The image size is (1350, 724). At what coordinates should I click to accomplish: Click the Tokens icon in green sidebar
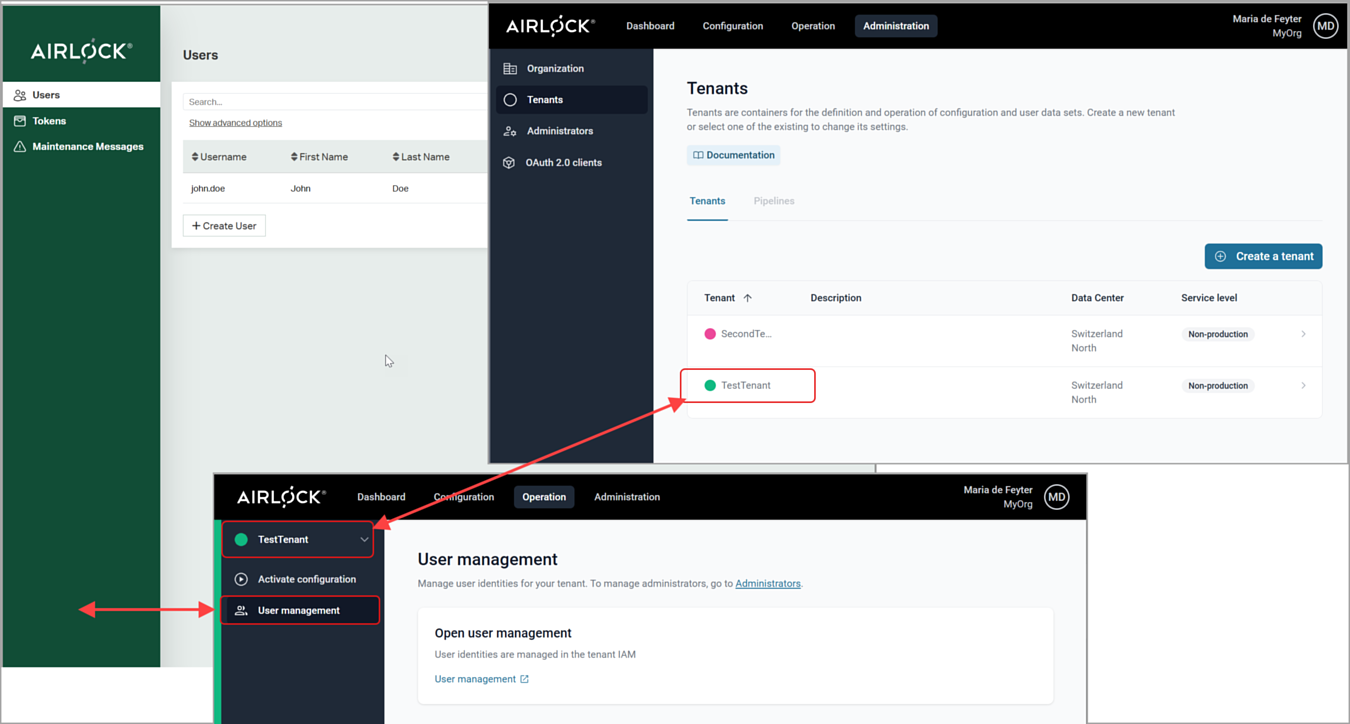coord(20,121)
